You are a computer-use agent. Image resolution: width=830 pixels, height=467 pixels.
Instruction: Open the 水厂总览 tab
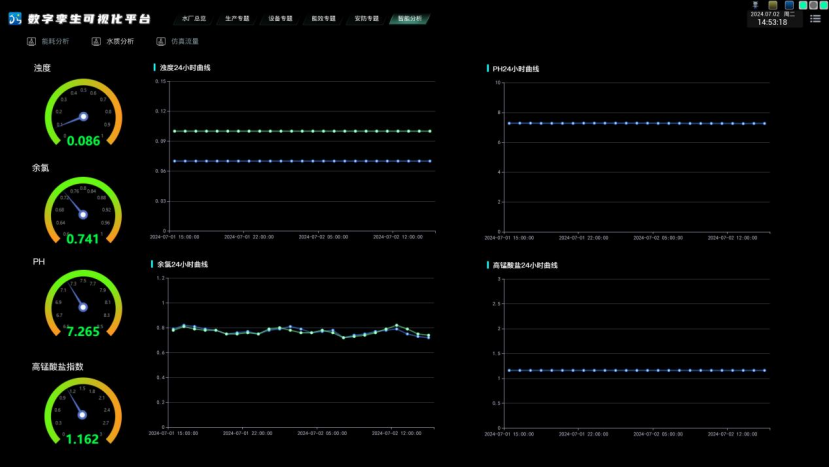[x=194, y=19]
